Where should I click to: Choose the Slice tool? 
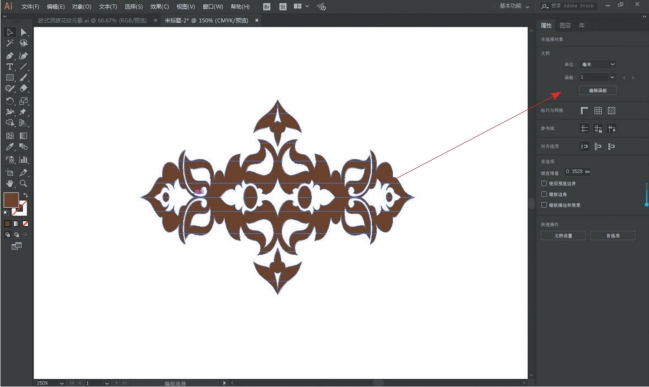coord(24,172)
